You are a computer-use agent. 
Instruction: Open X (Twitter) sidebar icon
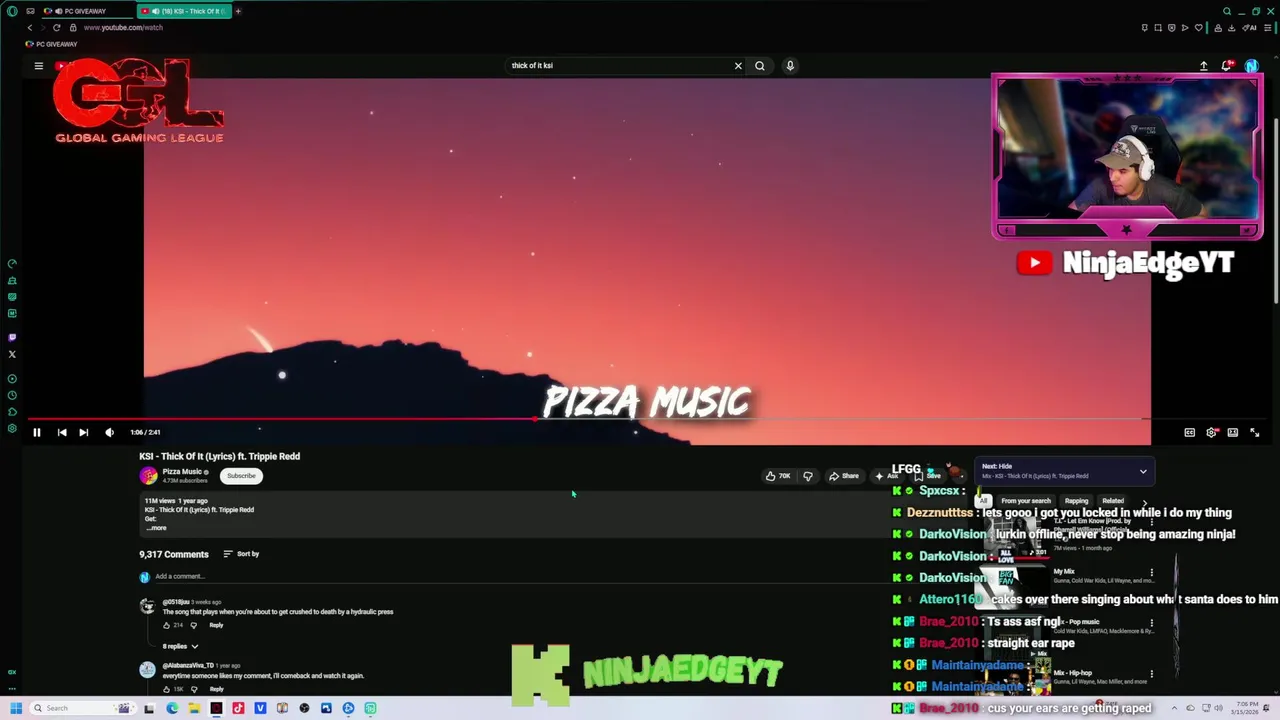click(12, 355)
